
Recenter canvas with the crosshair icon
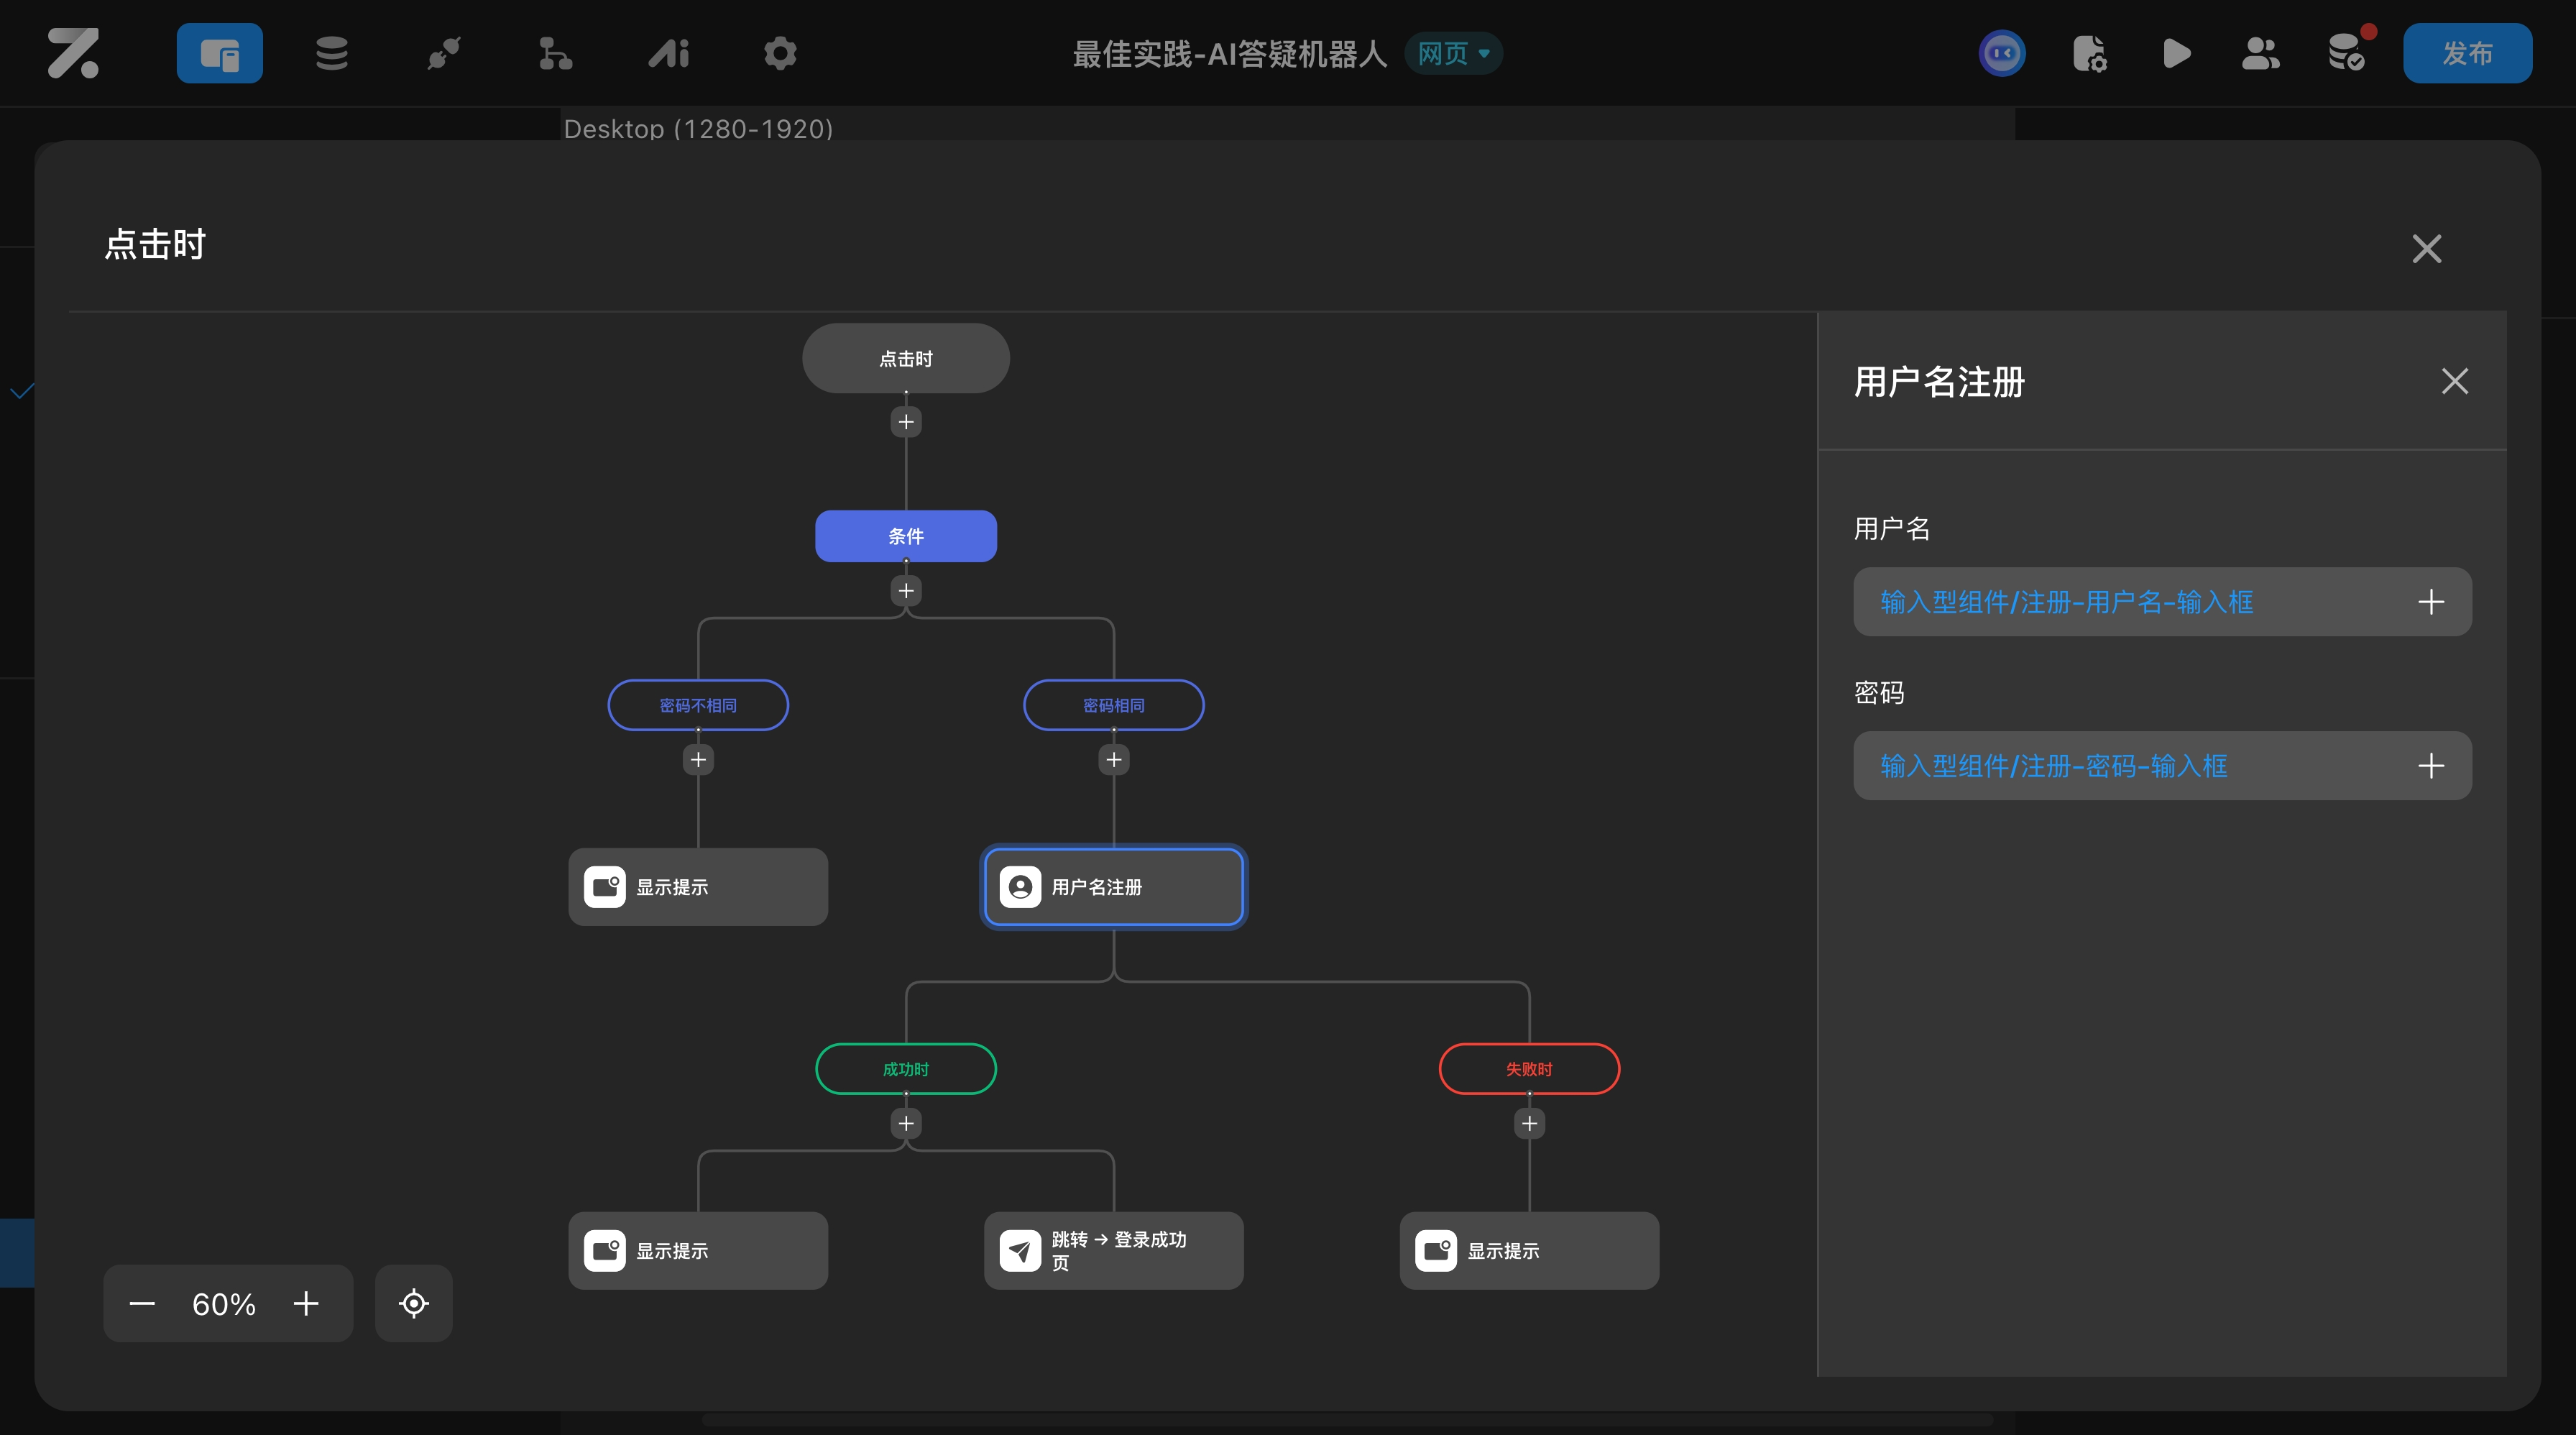coord(414,1303)
